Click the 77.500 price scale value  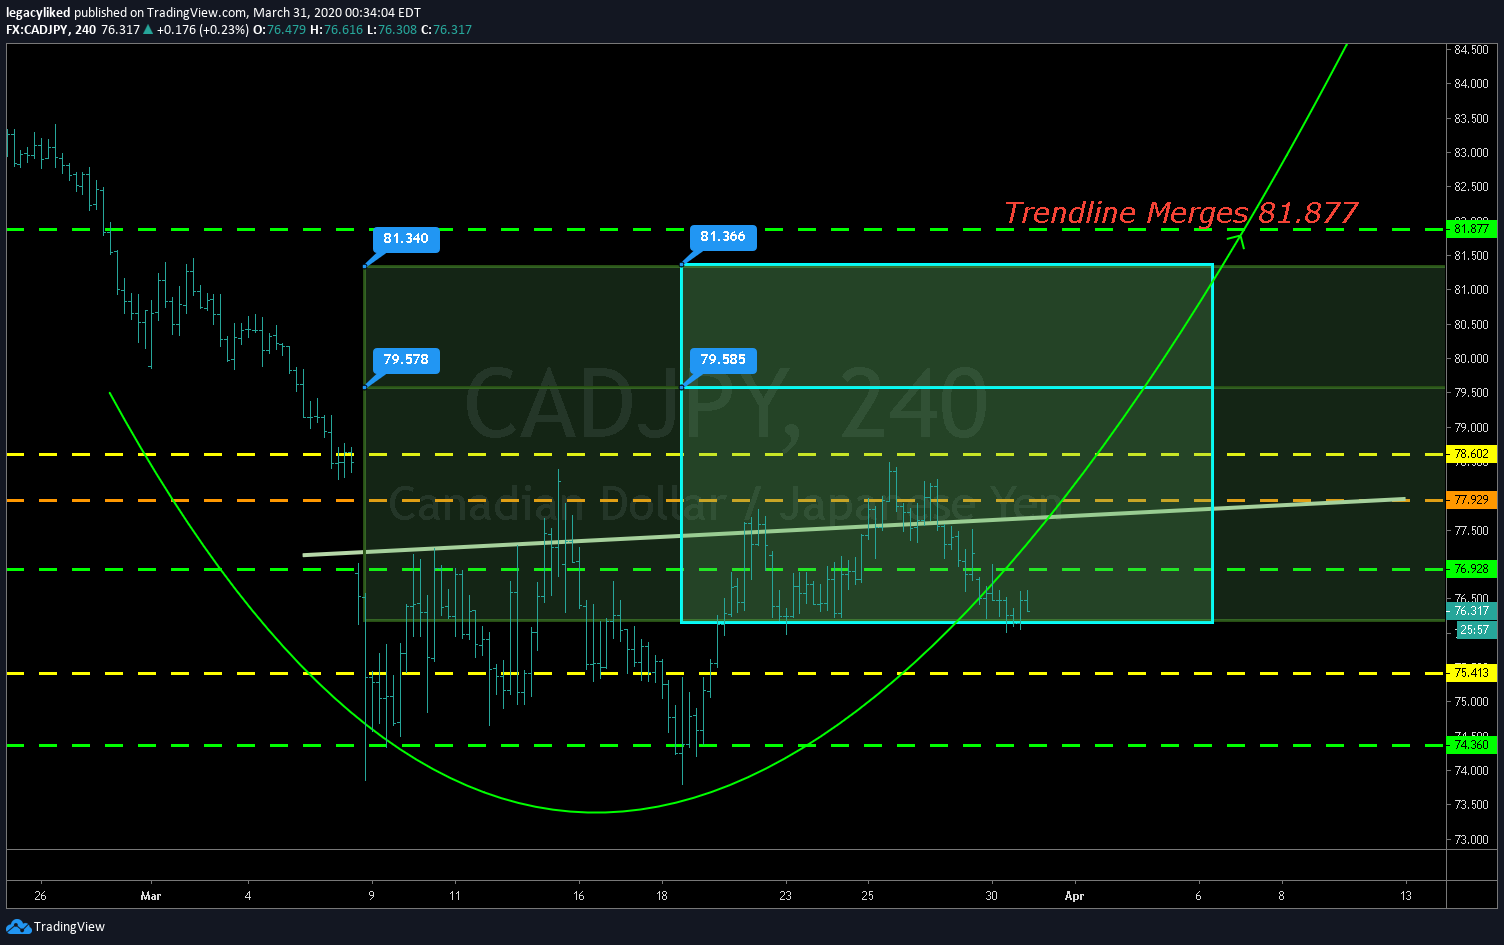click(x=1471, y=531)
